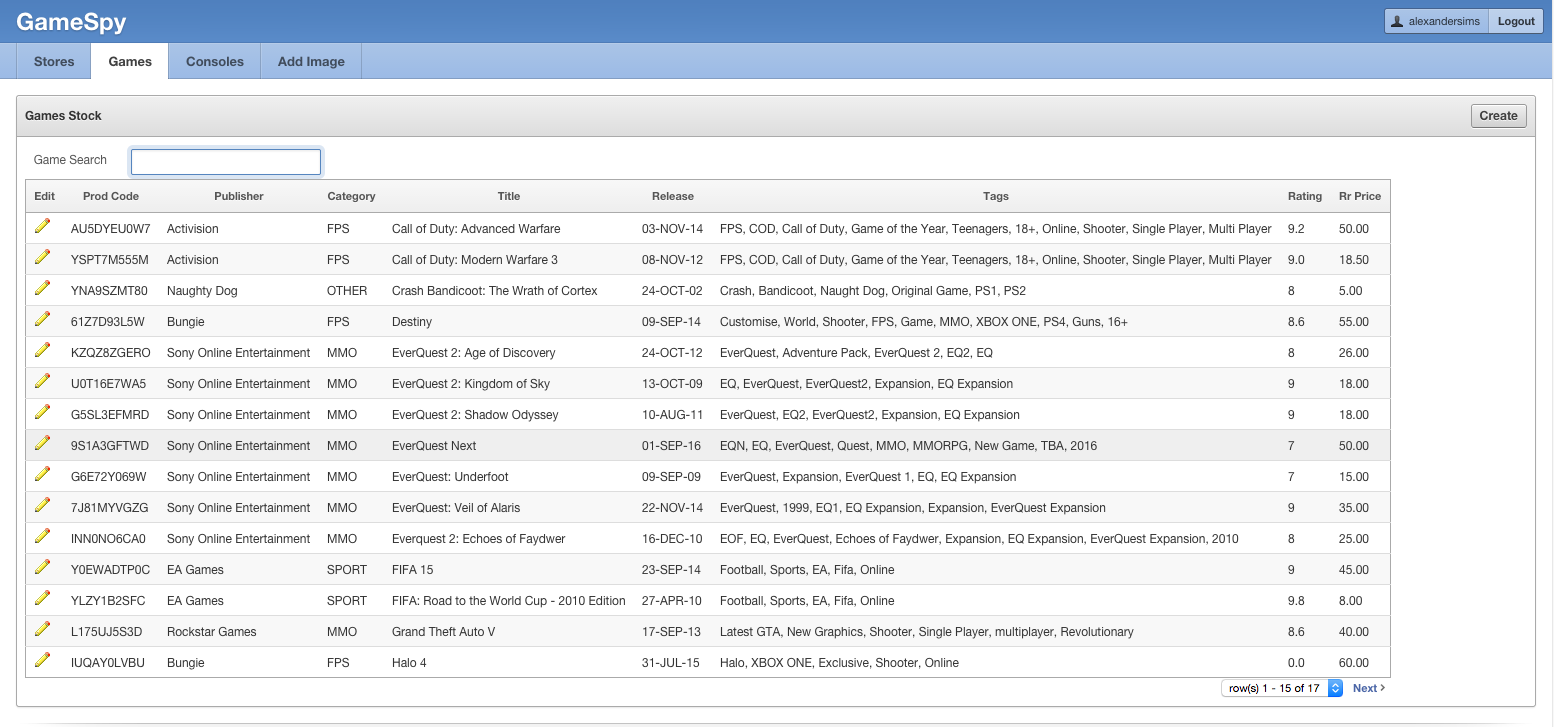Sort table by Publisher column header

(x=239, y=196)
